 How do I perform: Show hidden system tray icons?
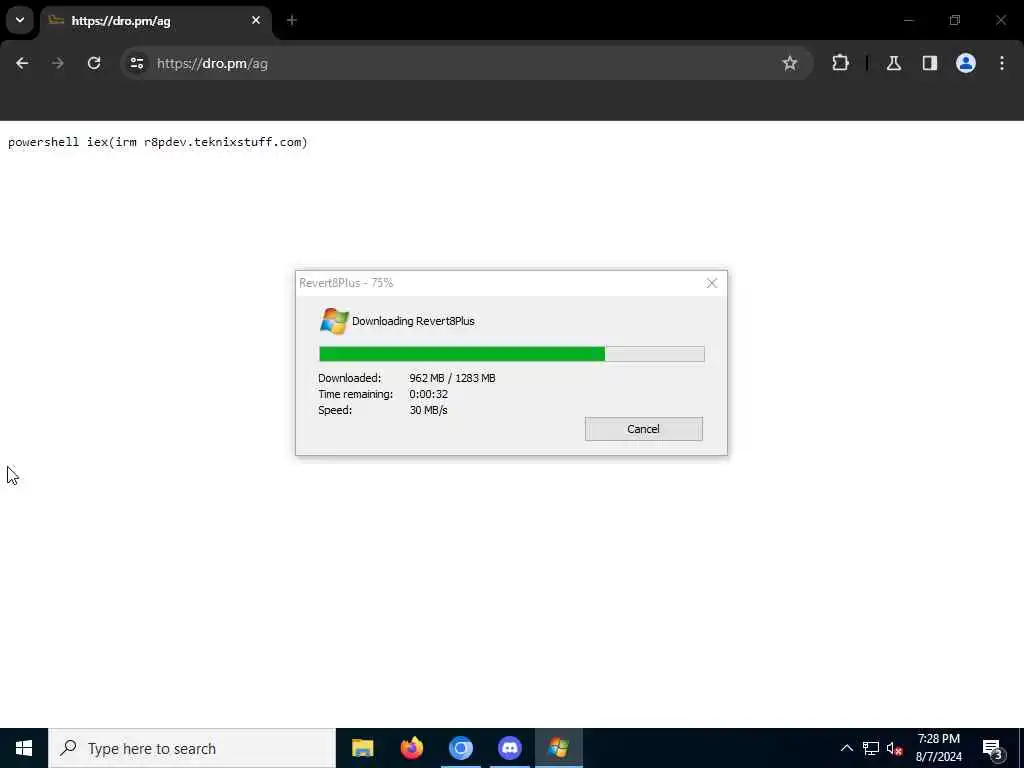846,748
